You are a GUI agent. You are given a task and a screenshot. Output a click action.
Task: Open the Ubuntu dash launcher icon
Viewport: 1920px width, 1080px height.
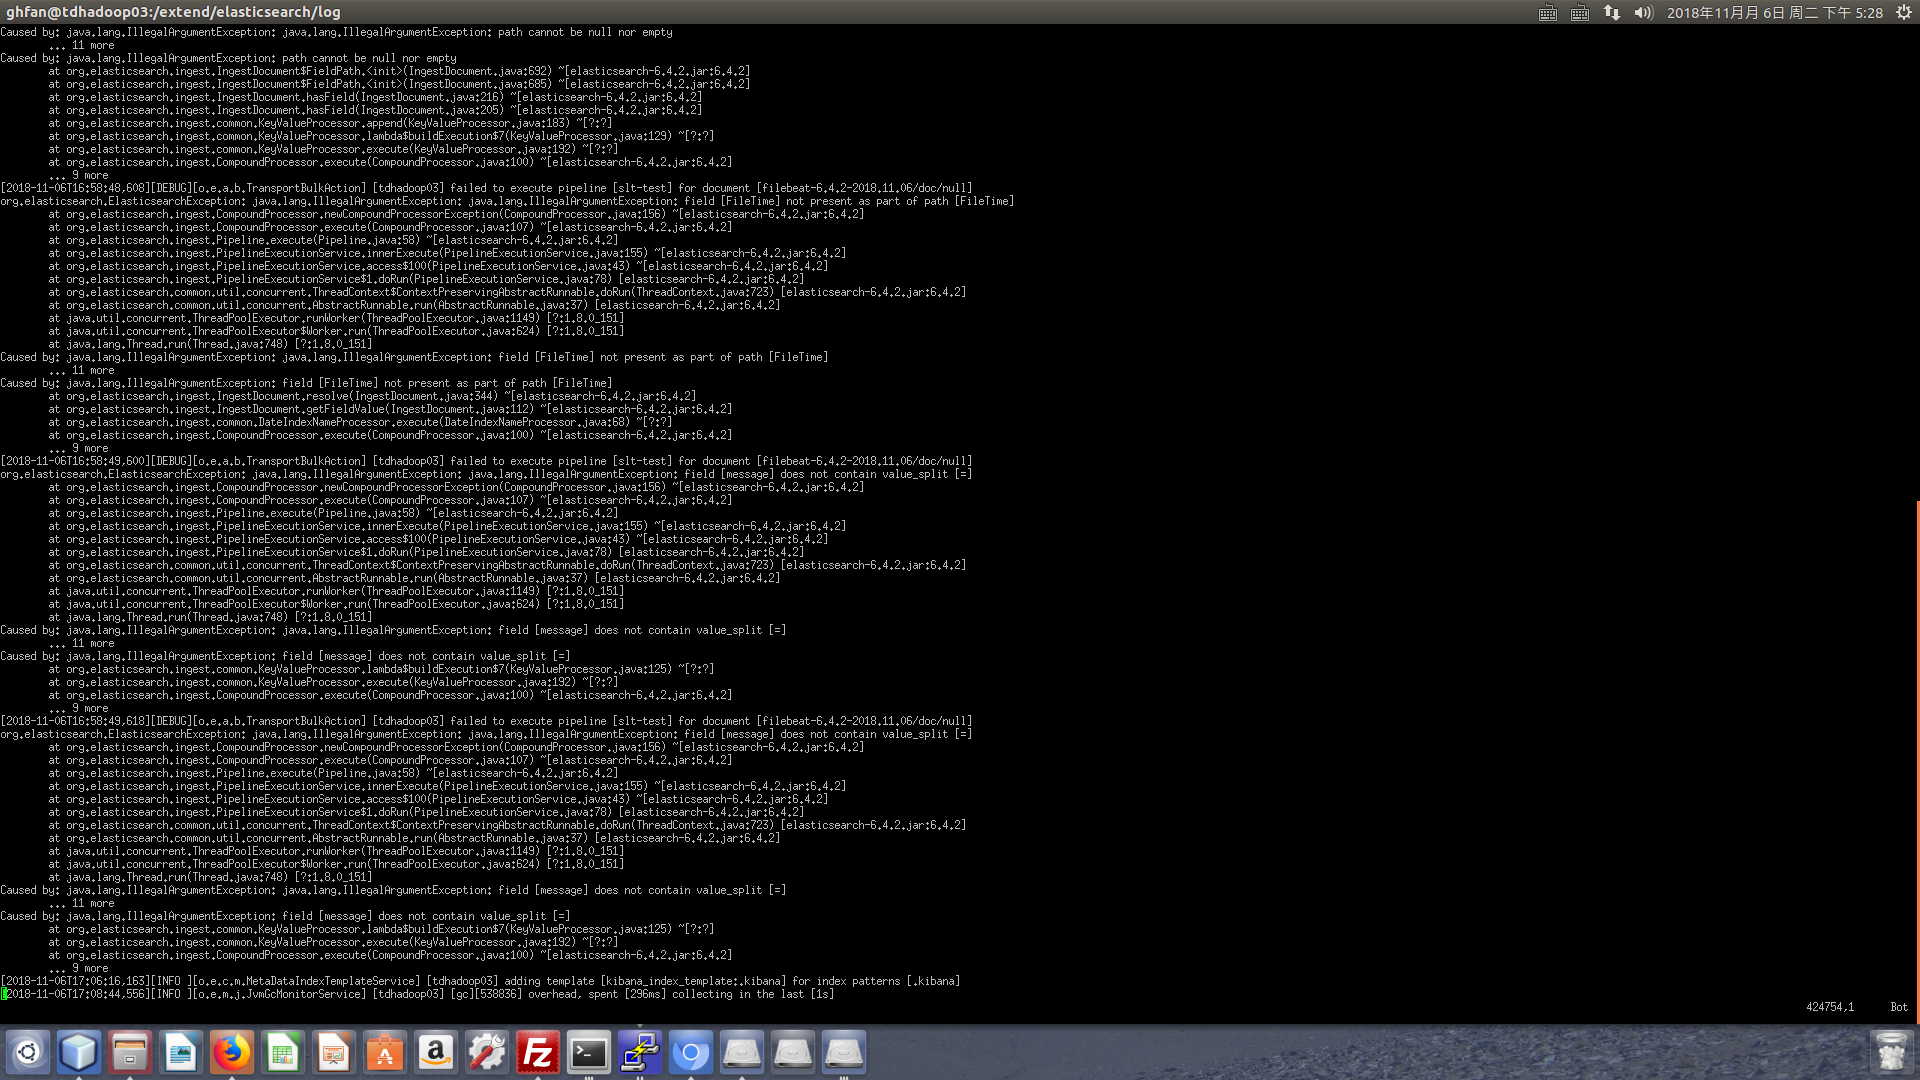(x=28, y=1052)
